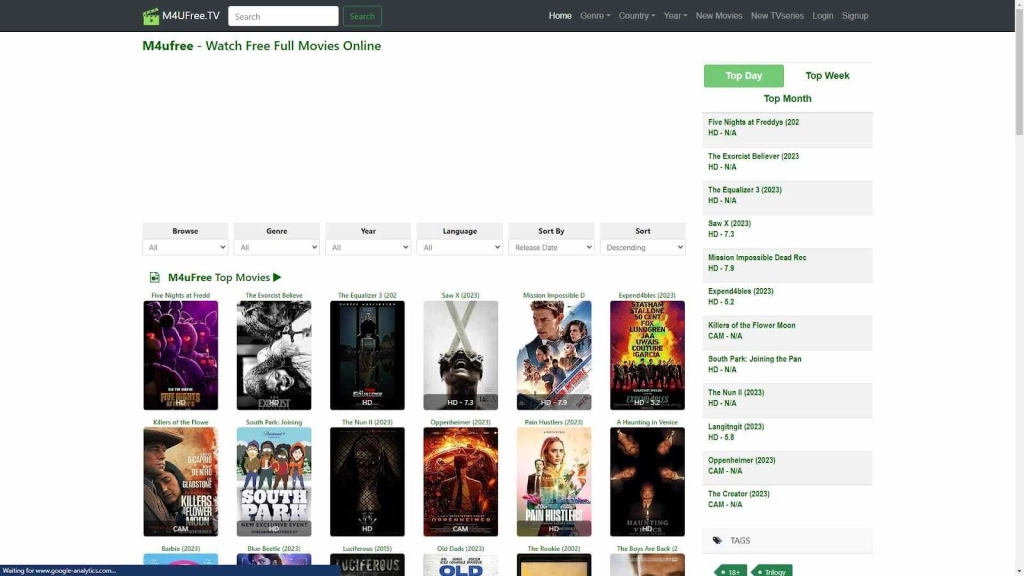Click the M4UFree.TV brand name text
The image size is (1024, 576).
pyautogui.click(x=191, y=16)
